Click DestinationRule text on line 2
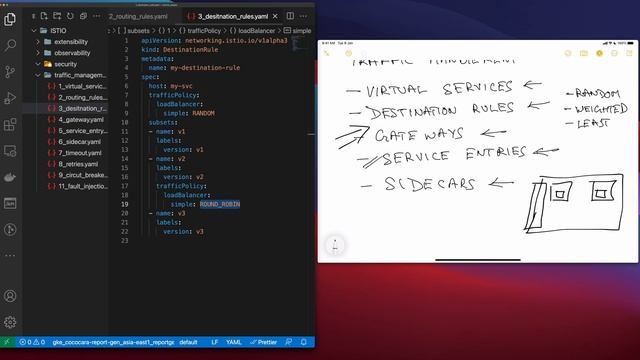640x360 pixels. coord(191,49)
